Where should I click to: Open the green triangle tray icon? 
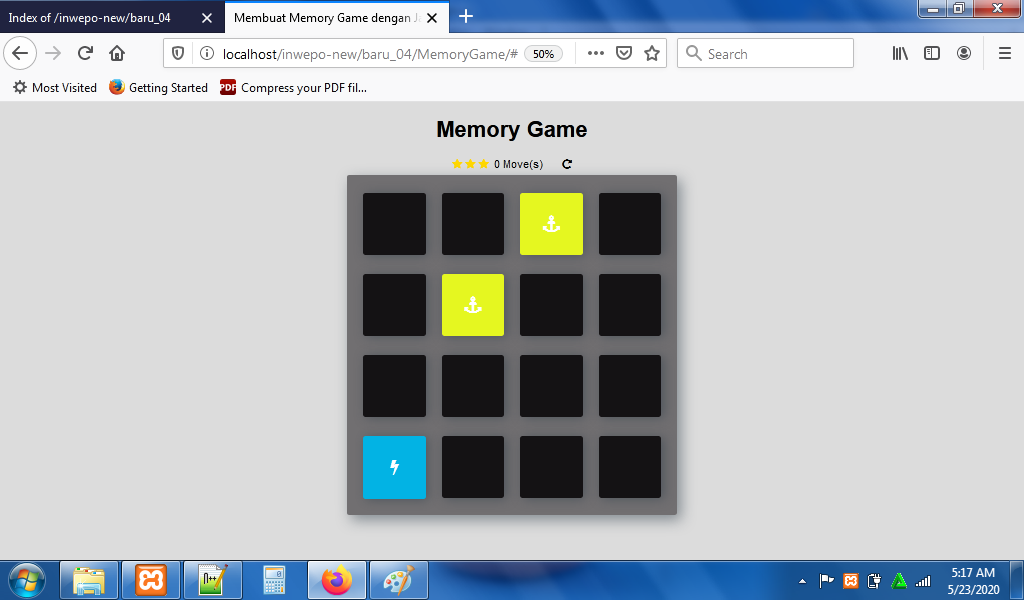tap(899, 580)
